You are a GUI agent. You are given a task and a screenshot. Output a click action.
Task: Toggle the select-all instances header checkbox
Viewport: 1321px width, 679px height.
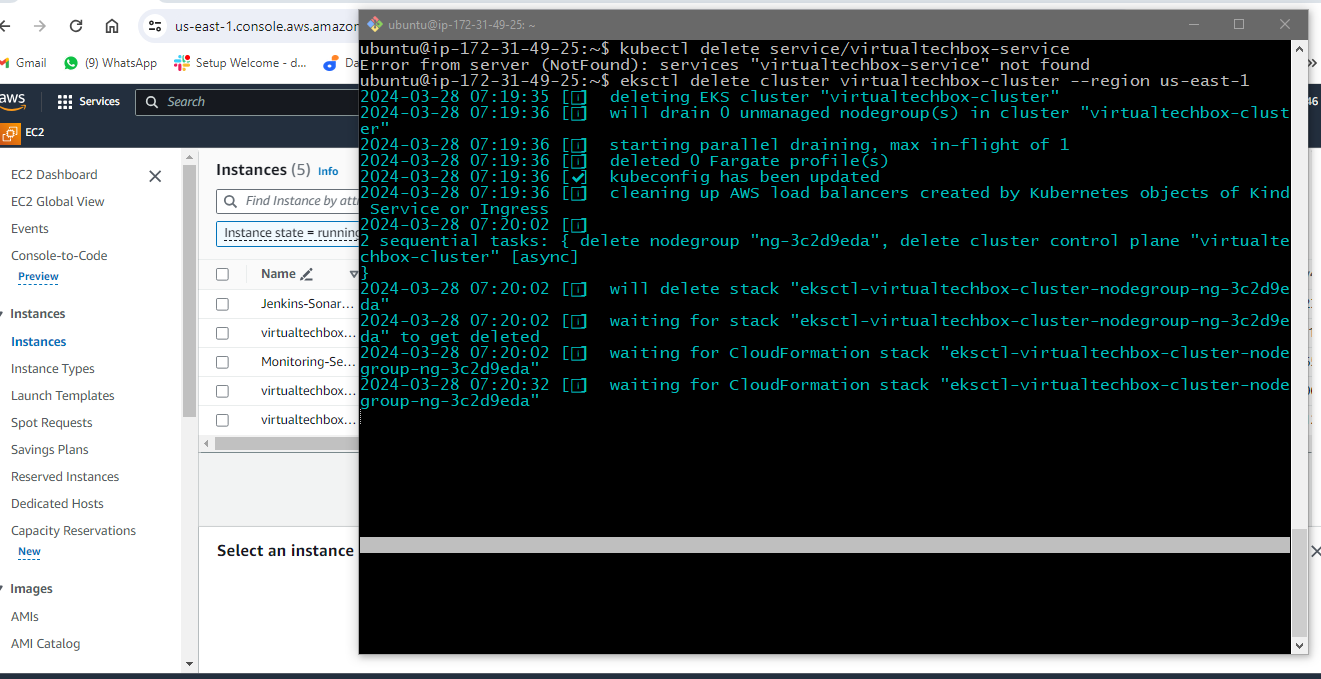point(222,274)
